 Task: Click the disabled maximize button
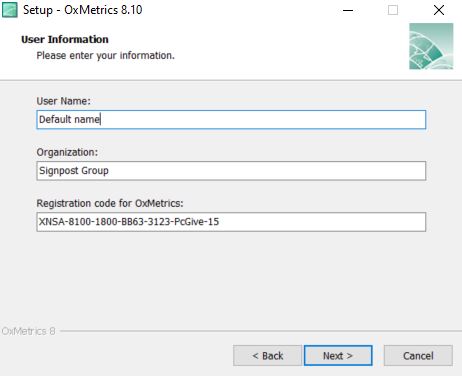coord(393,10)
